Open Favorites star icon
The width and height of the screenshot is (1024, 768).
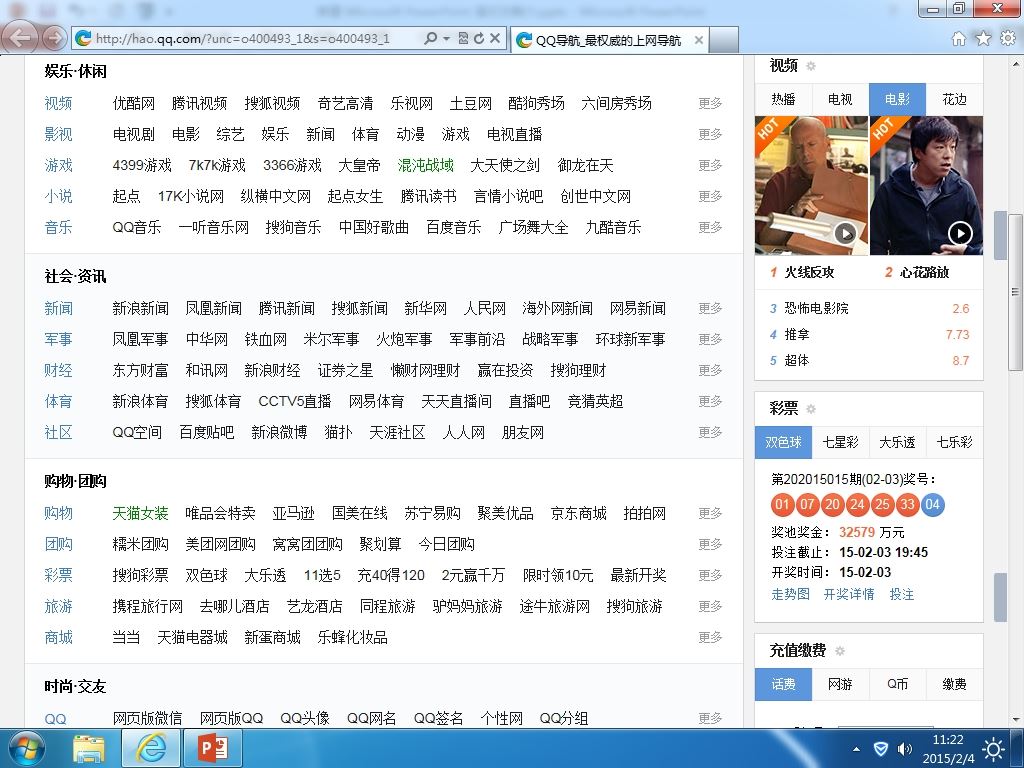(983, 39)
